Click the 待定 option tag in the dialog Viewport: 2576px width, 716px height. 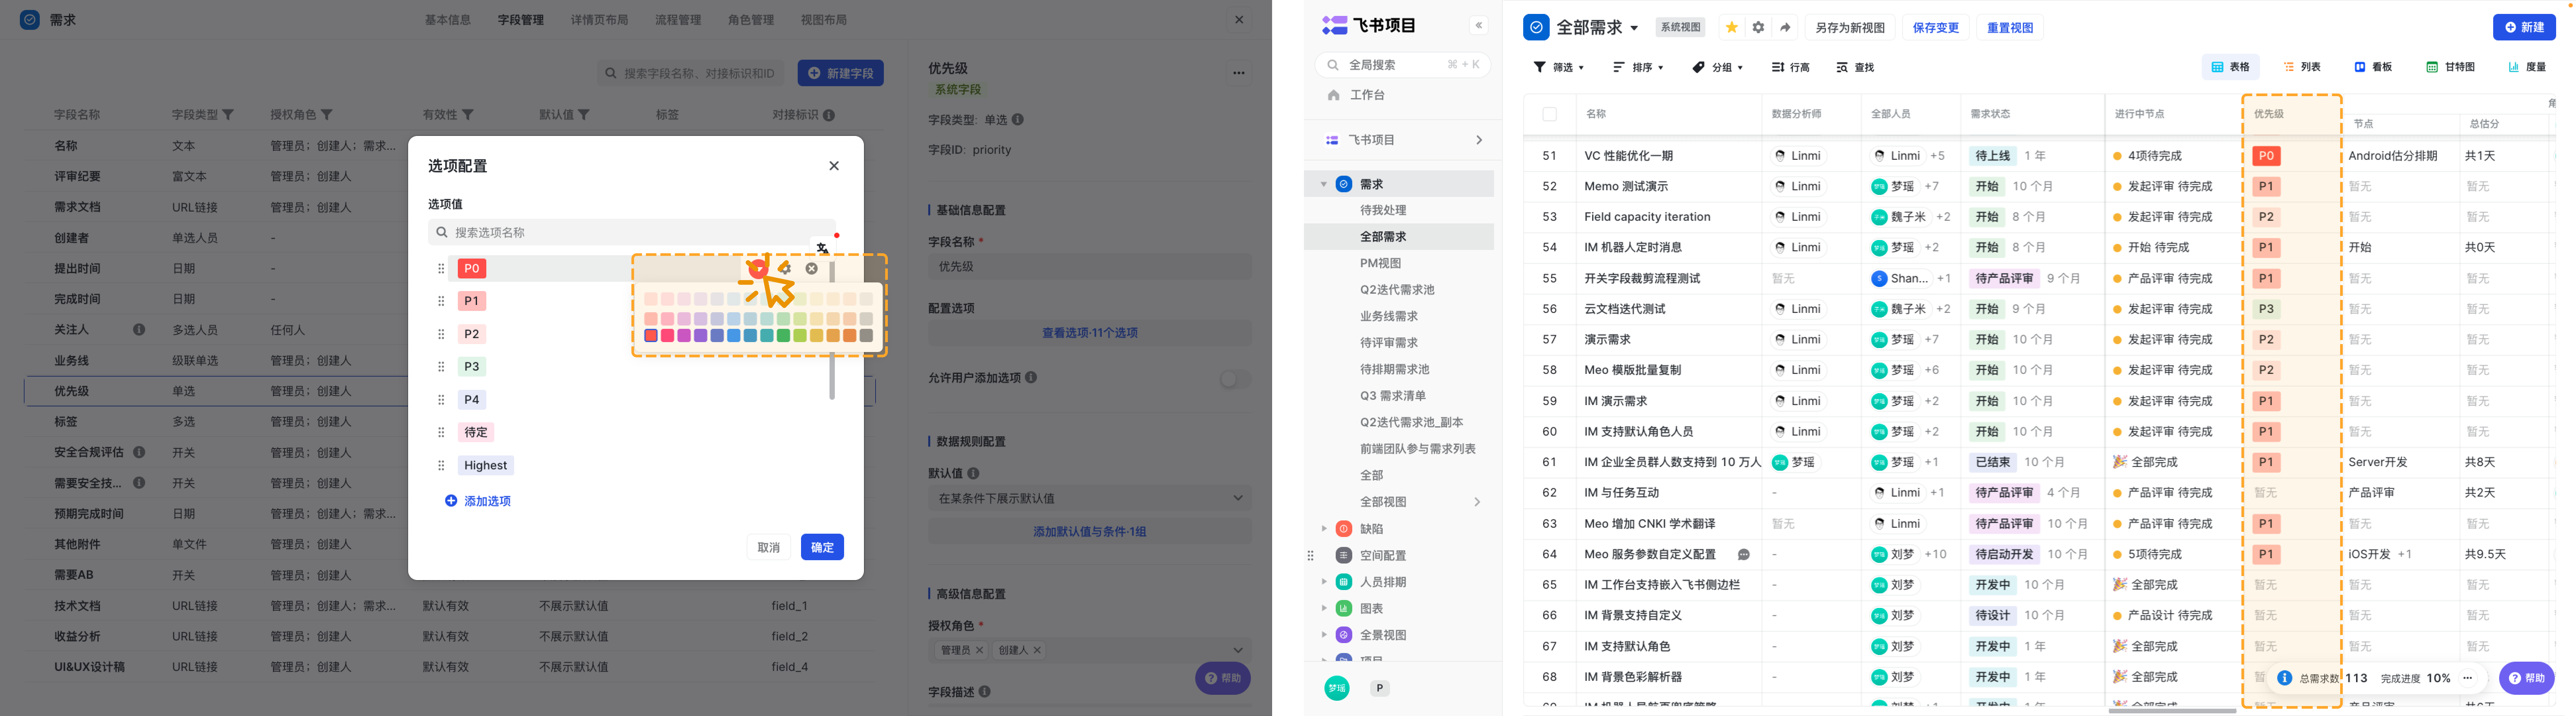[476, 432]
